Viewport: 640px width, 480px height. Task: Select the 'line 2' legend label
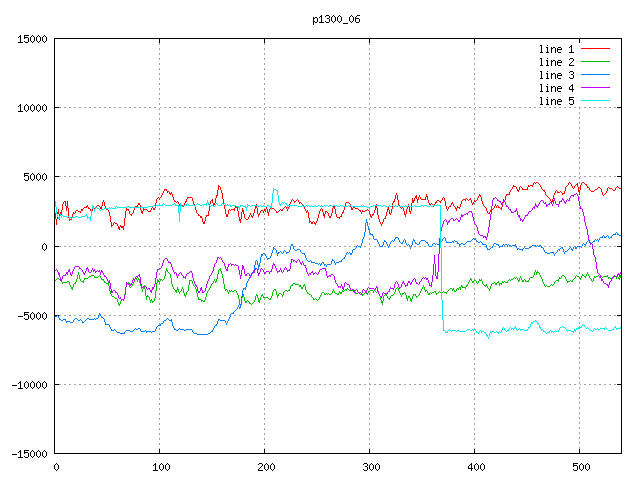click(557, 62)
